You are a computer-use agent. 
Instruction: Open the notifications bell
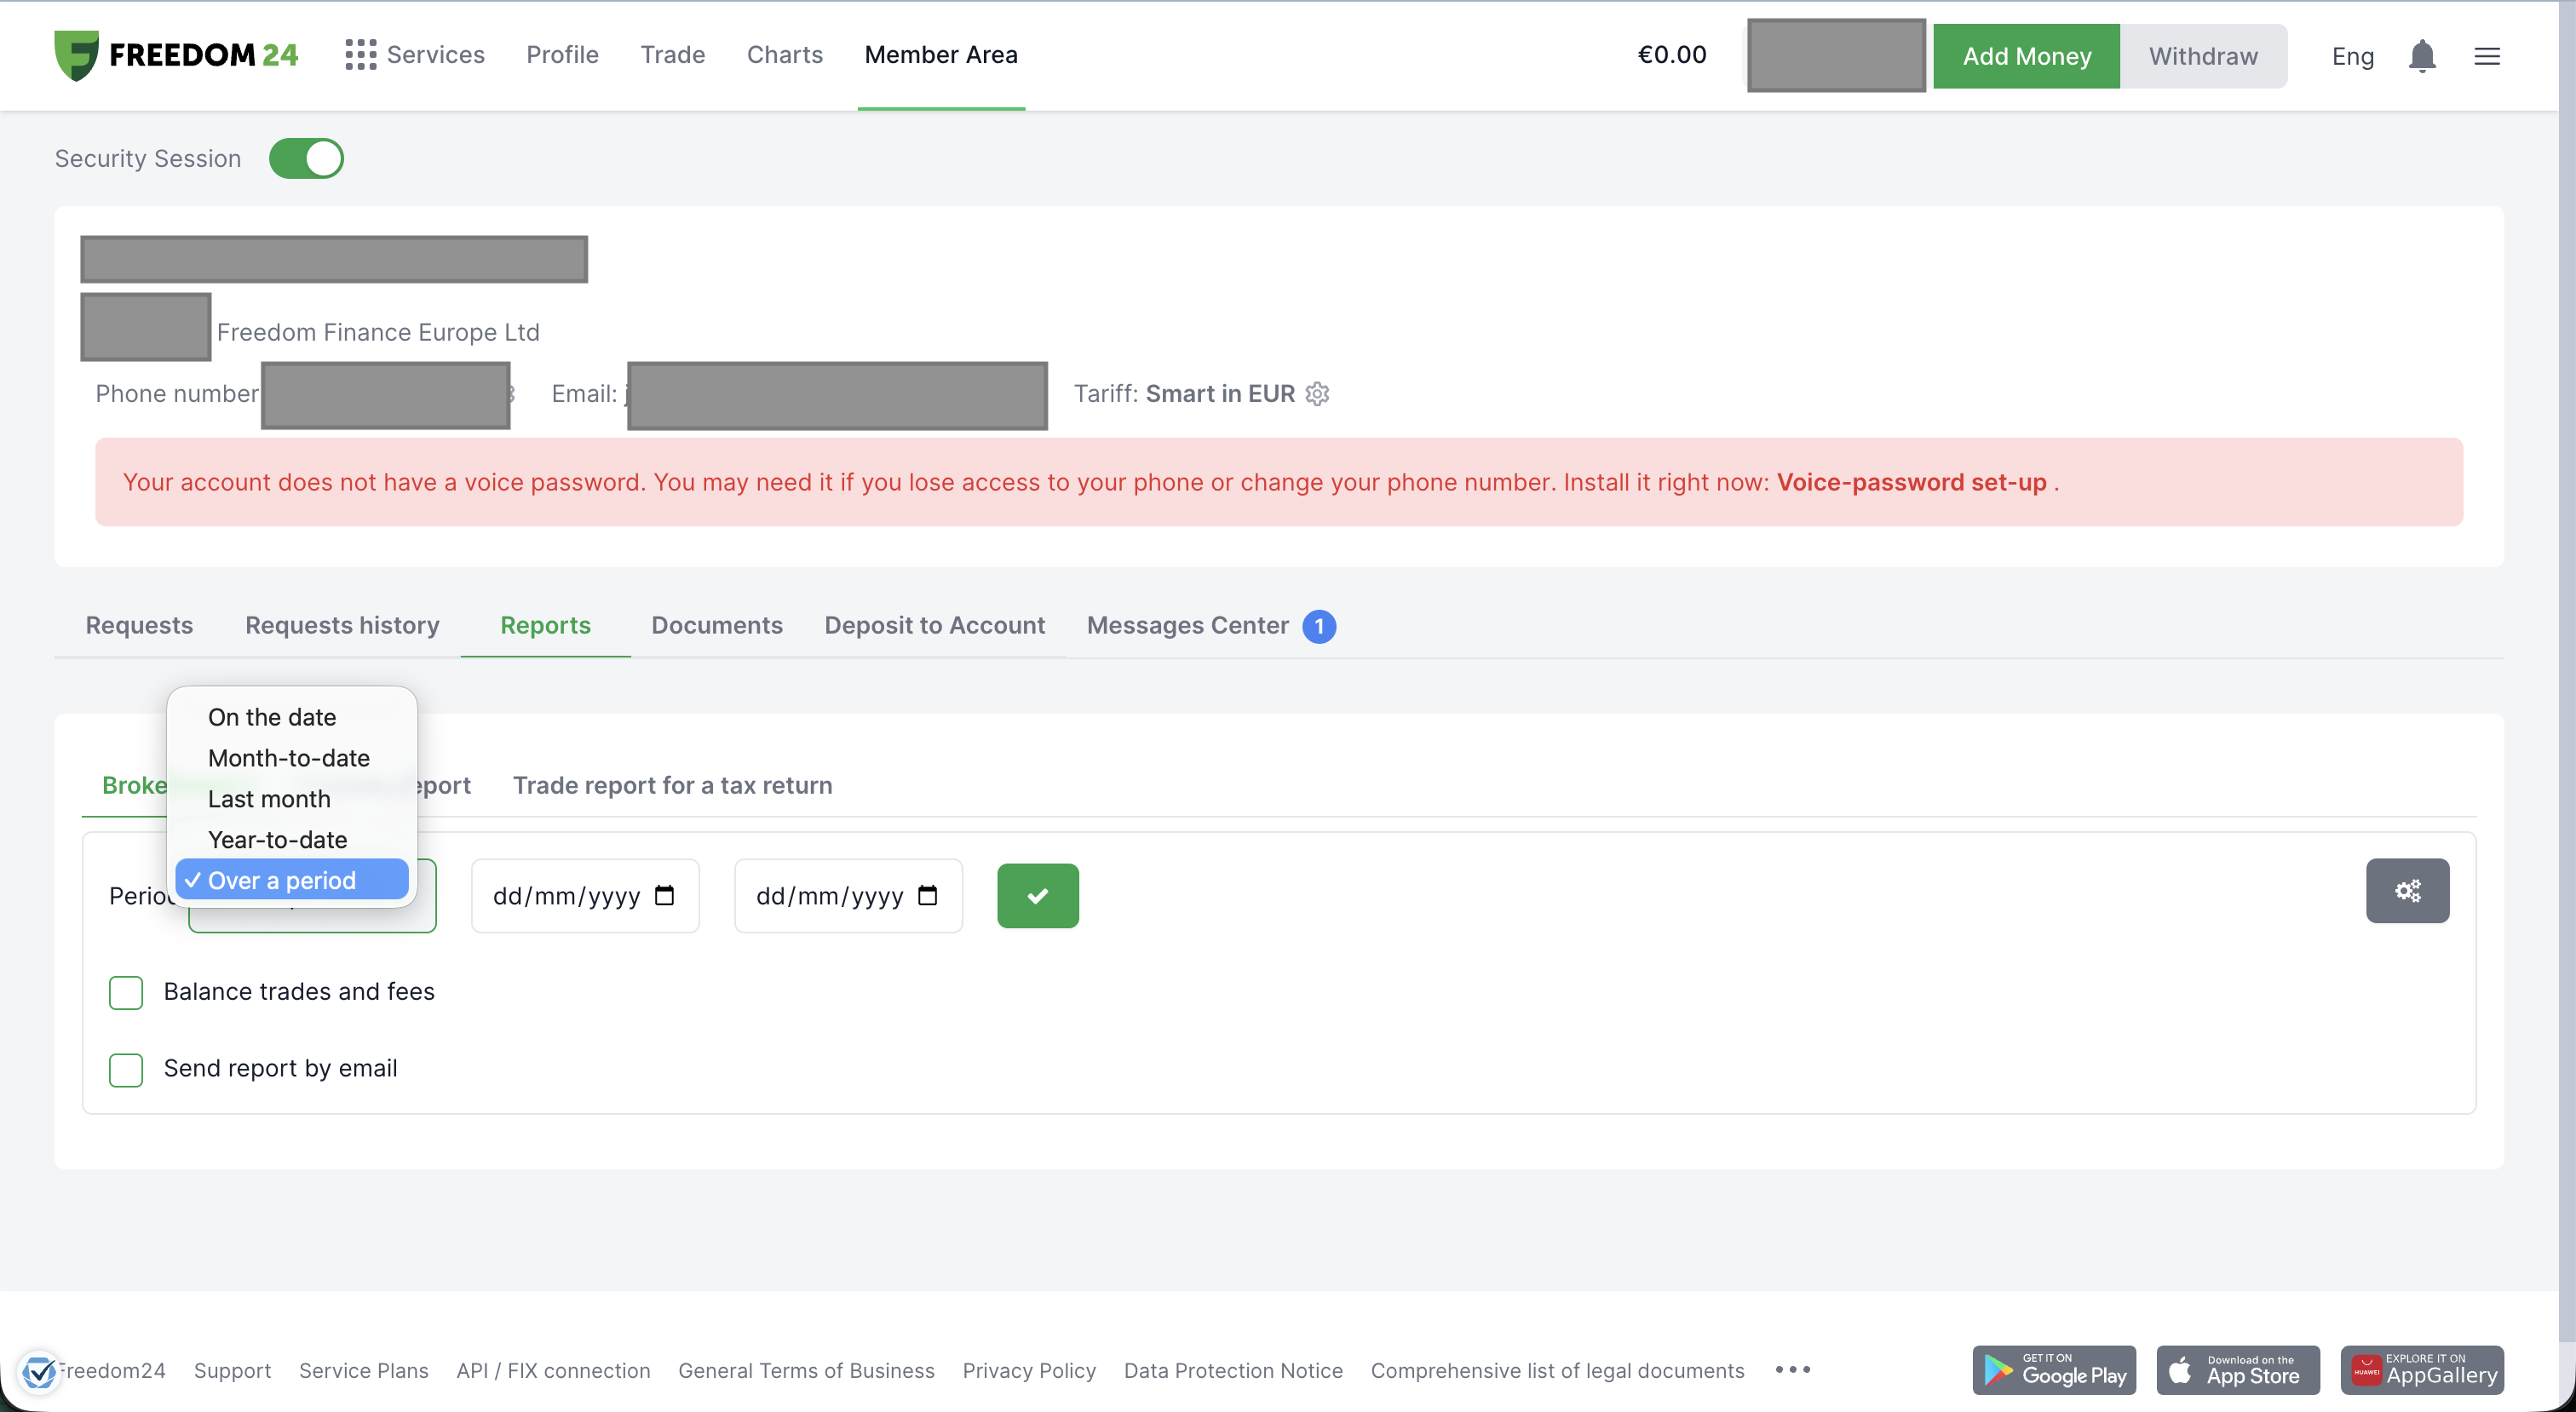point(2421,56)
